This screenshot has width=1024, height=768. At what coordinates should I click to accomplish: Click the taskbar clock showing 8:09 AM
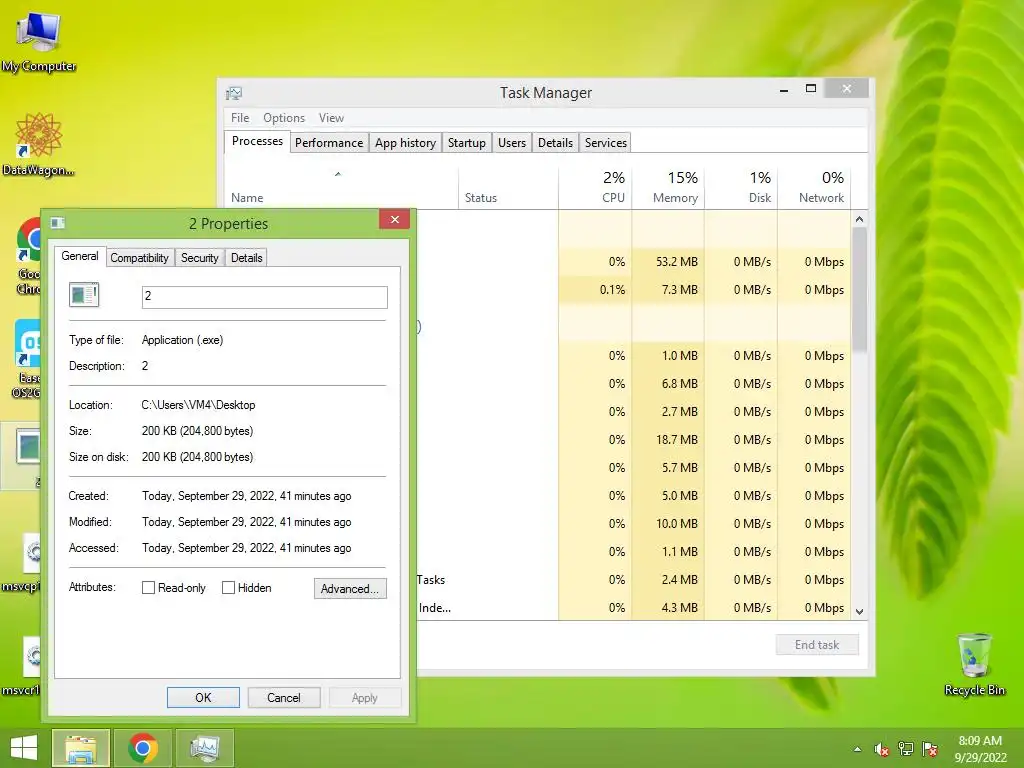coord(980,749)
